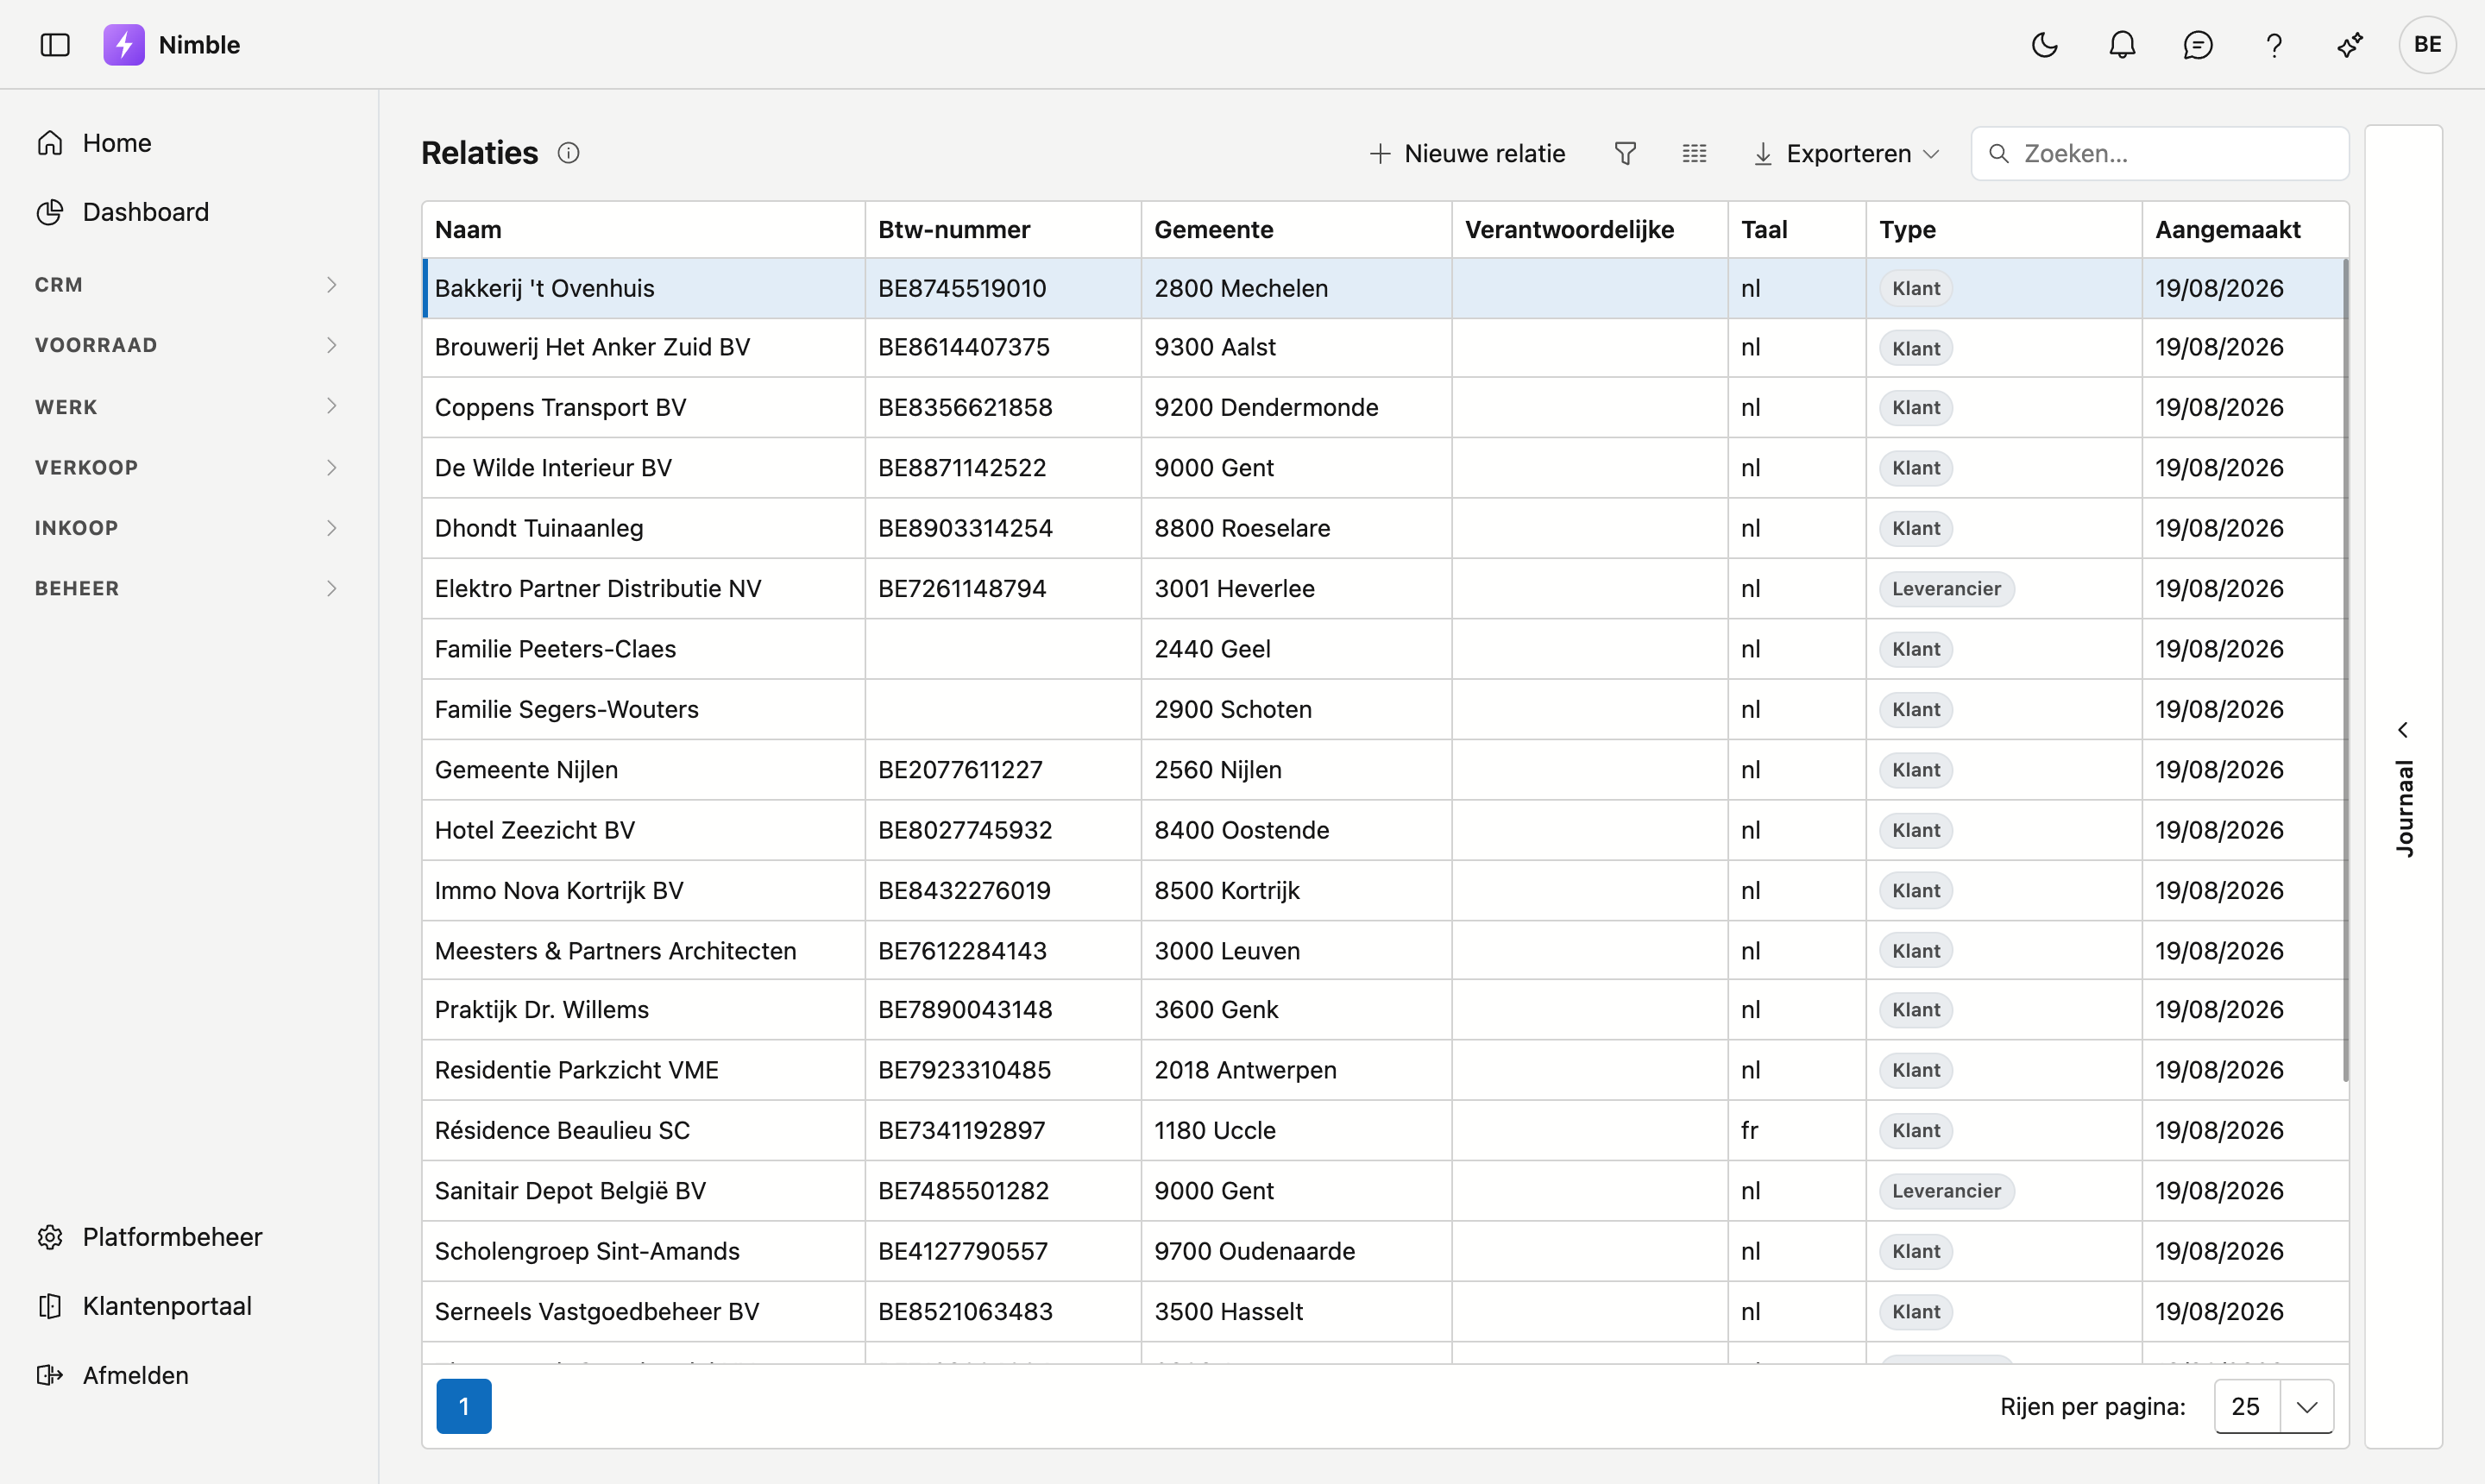
Task: Open the chat messages icon
Action: 2198,45
